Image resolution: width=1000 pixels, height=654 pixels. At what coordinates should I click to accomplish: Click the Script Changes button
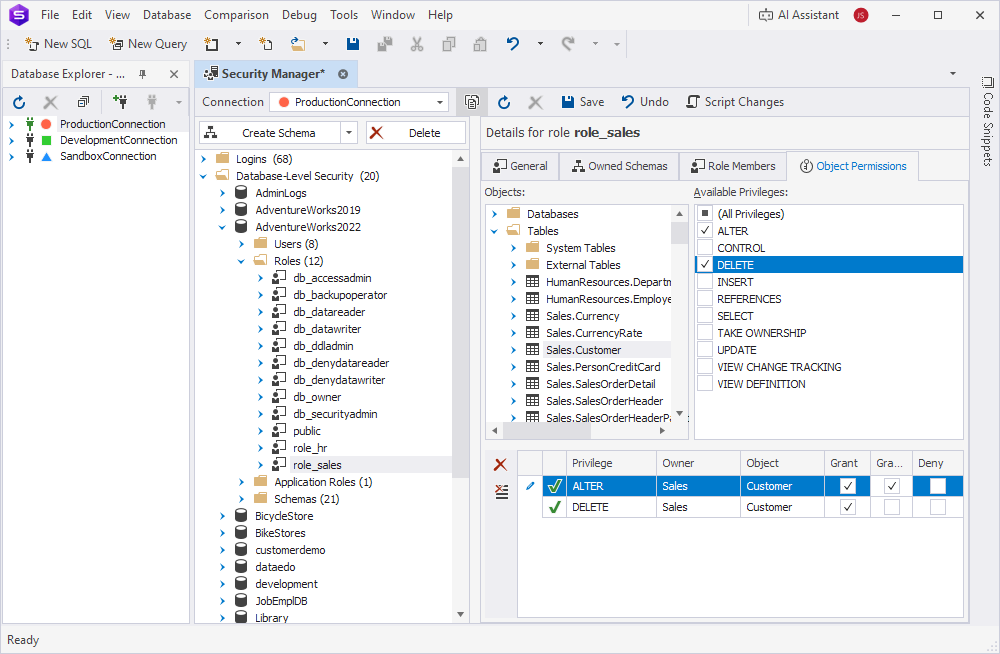736,101
